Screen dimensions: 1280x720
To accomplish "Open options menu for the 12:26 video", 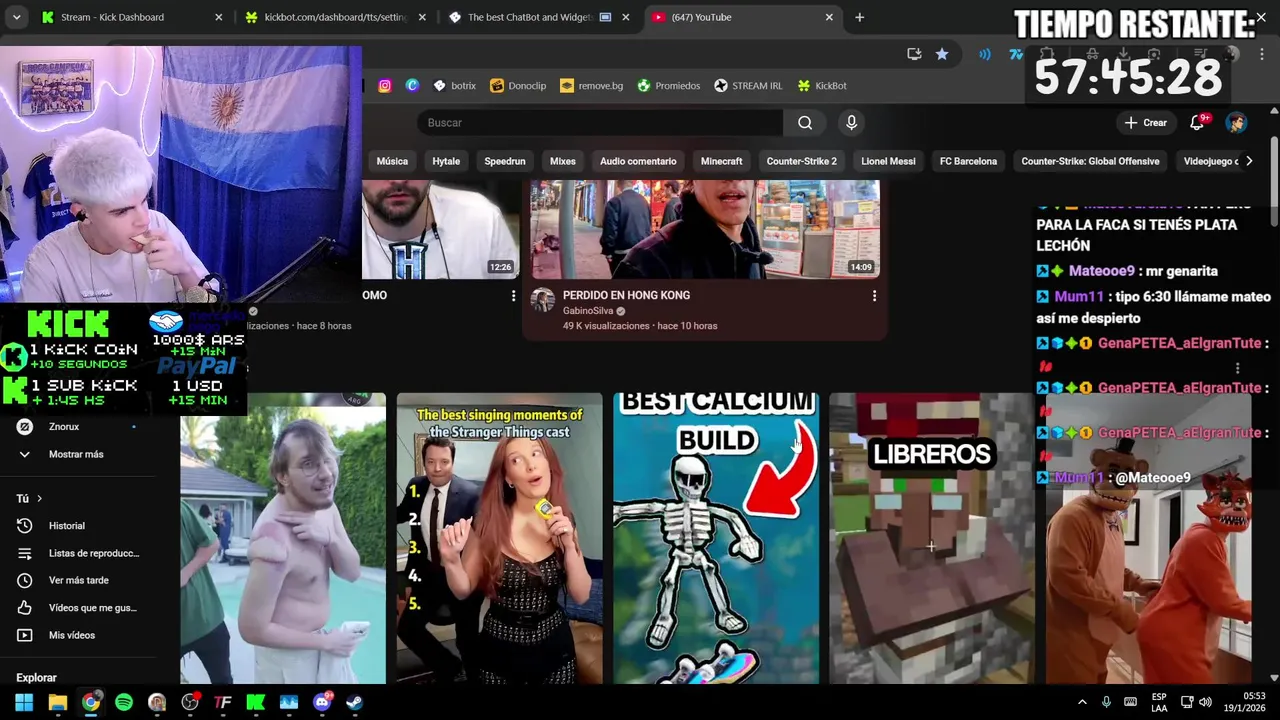I will tap(513, 296).
